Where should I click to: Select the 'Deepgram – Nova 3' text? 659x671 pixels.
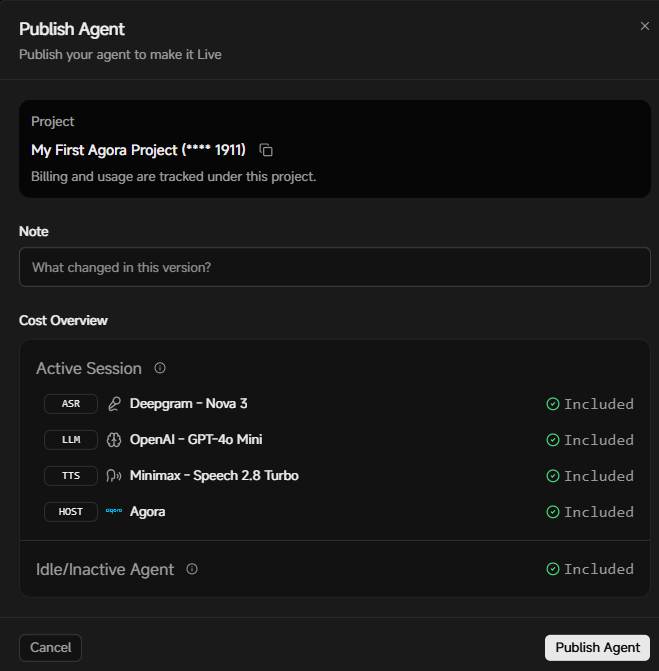(x=189, y=404)
